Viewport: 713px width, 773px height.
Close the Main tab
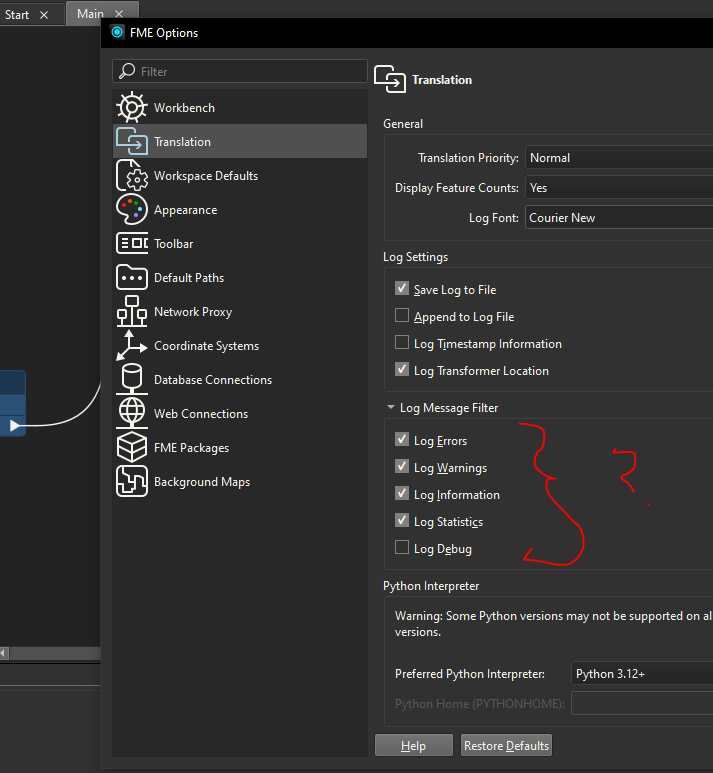click(119, 14)
